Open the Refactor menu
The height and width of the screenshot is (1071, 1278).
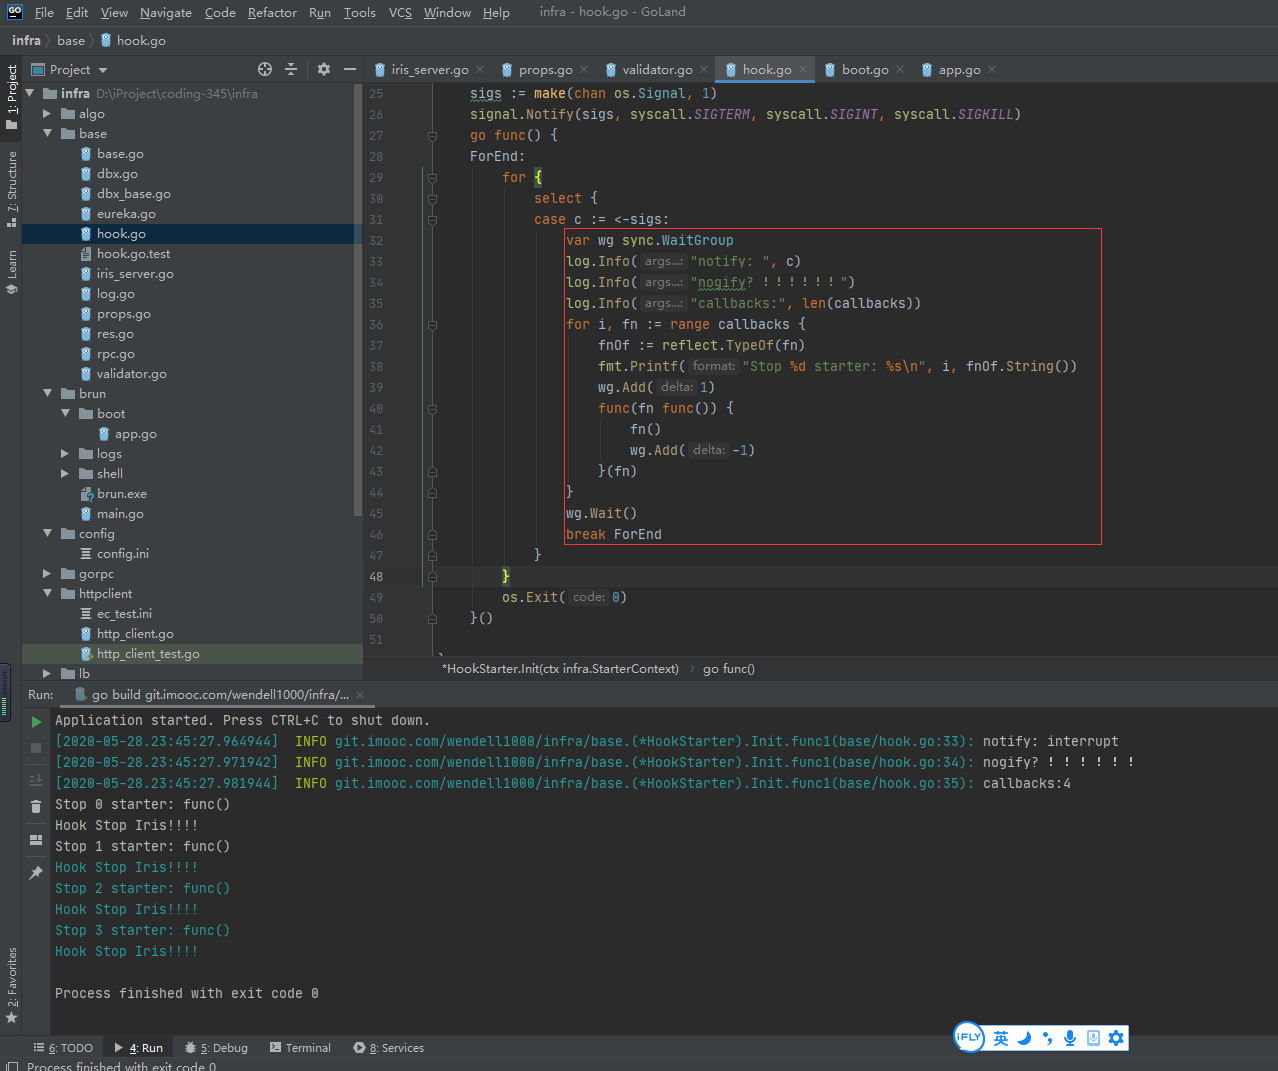click(x=272, y=13)
